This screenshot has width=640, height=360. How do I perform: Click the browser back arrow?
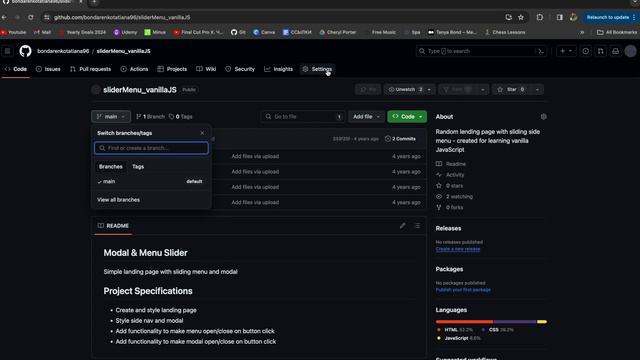pos(4,17)
